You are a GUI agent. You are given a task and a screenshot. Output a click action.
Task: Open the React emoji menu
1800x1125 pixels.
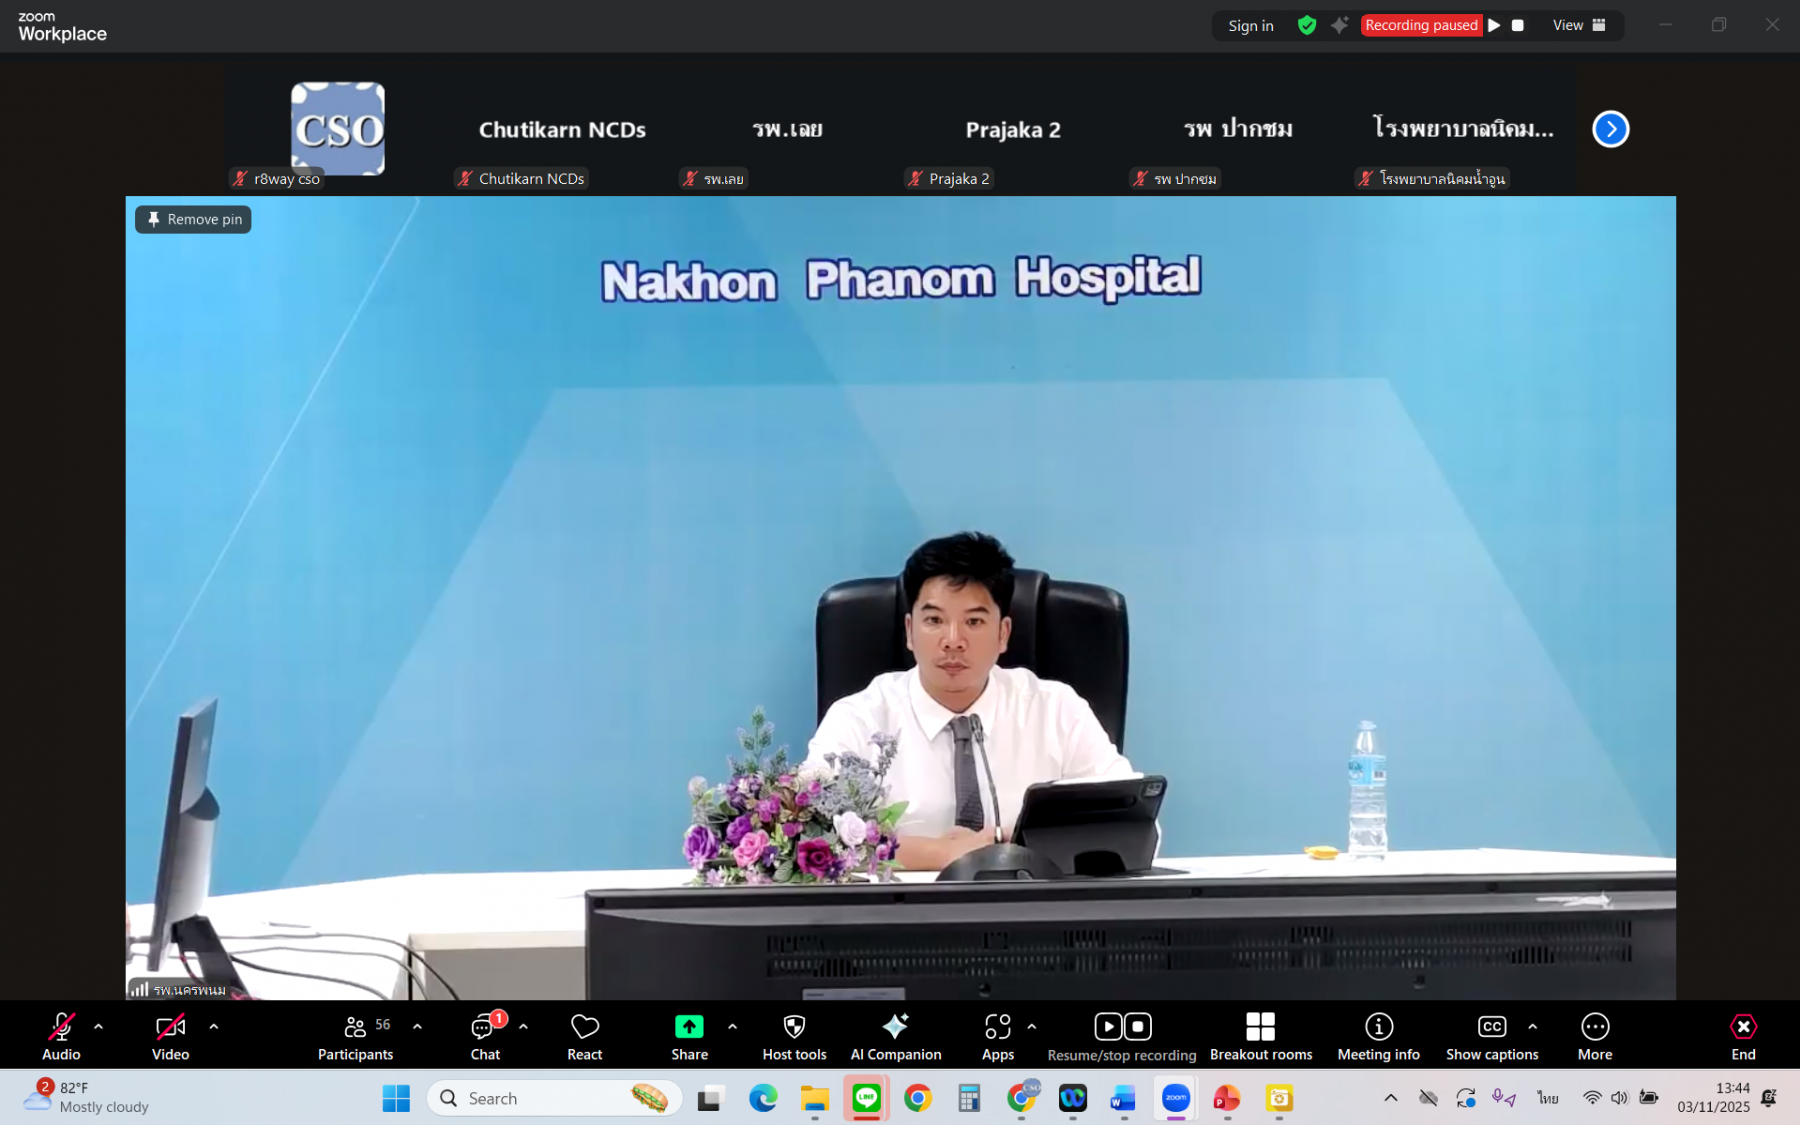(x=584, y=1035)
